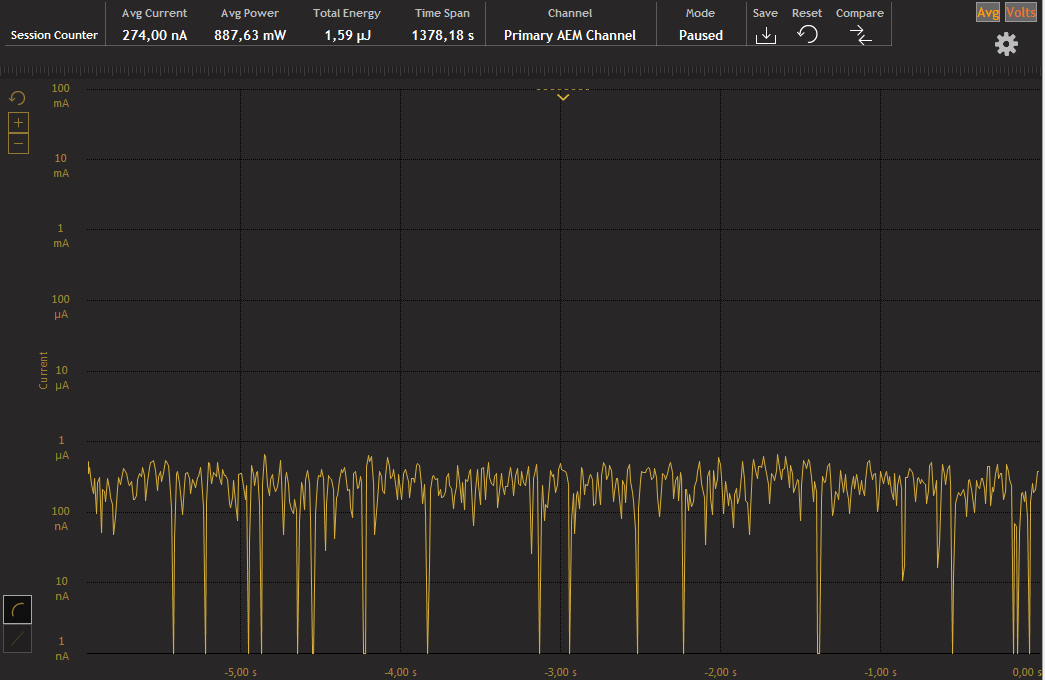This screenshot has width=1045, height=680.
Task: Toggle the Avg waveform display
Action: 988,13
